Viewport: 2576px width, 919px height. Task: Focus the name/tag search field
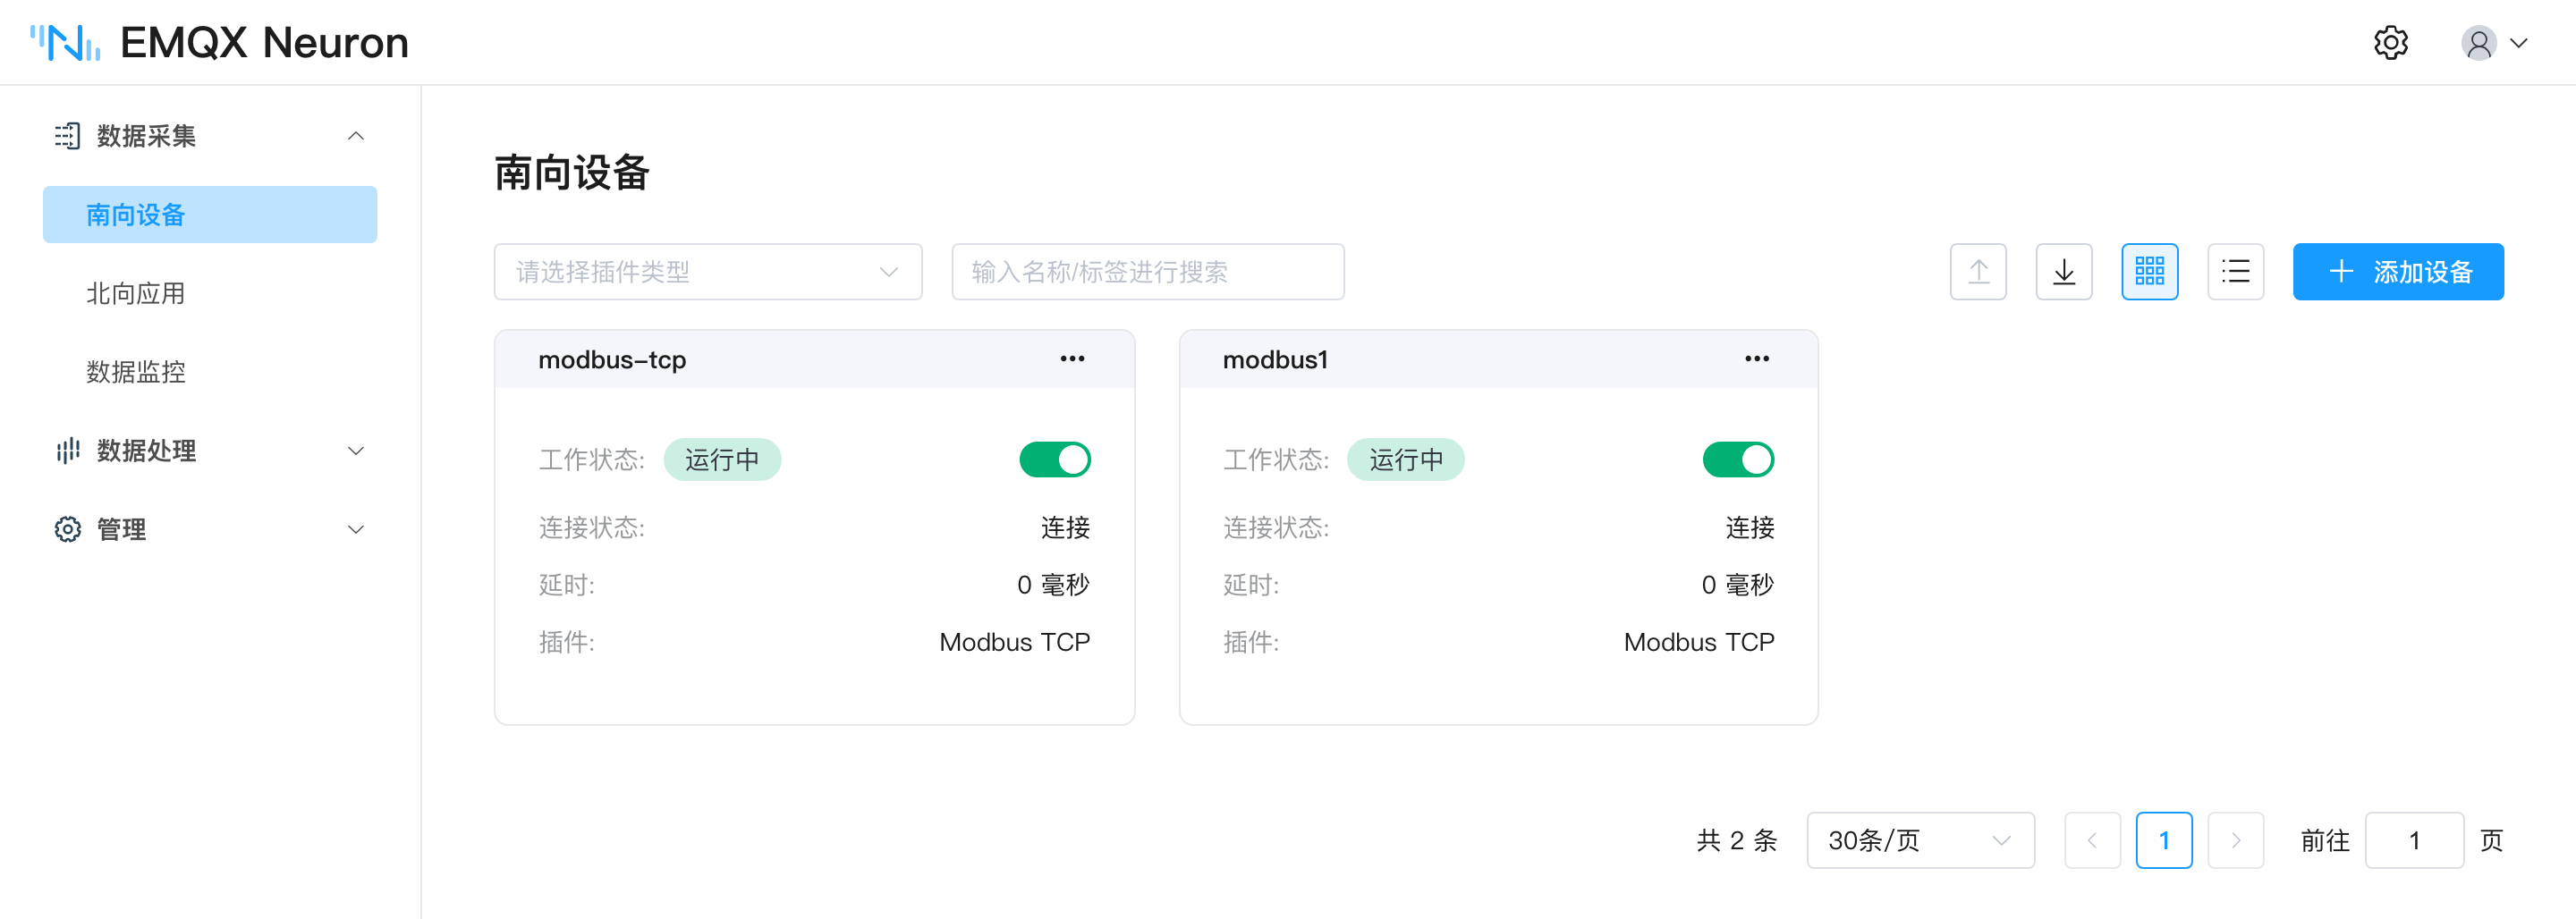click(x=1148, y=272)
